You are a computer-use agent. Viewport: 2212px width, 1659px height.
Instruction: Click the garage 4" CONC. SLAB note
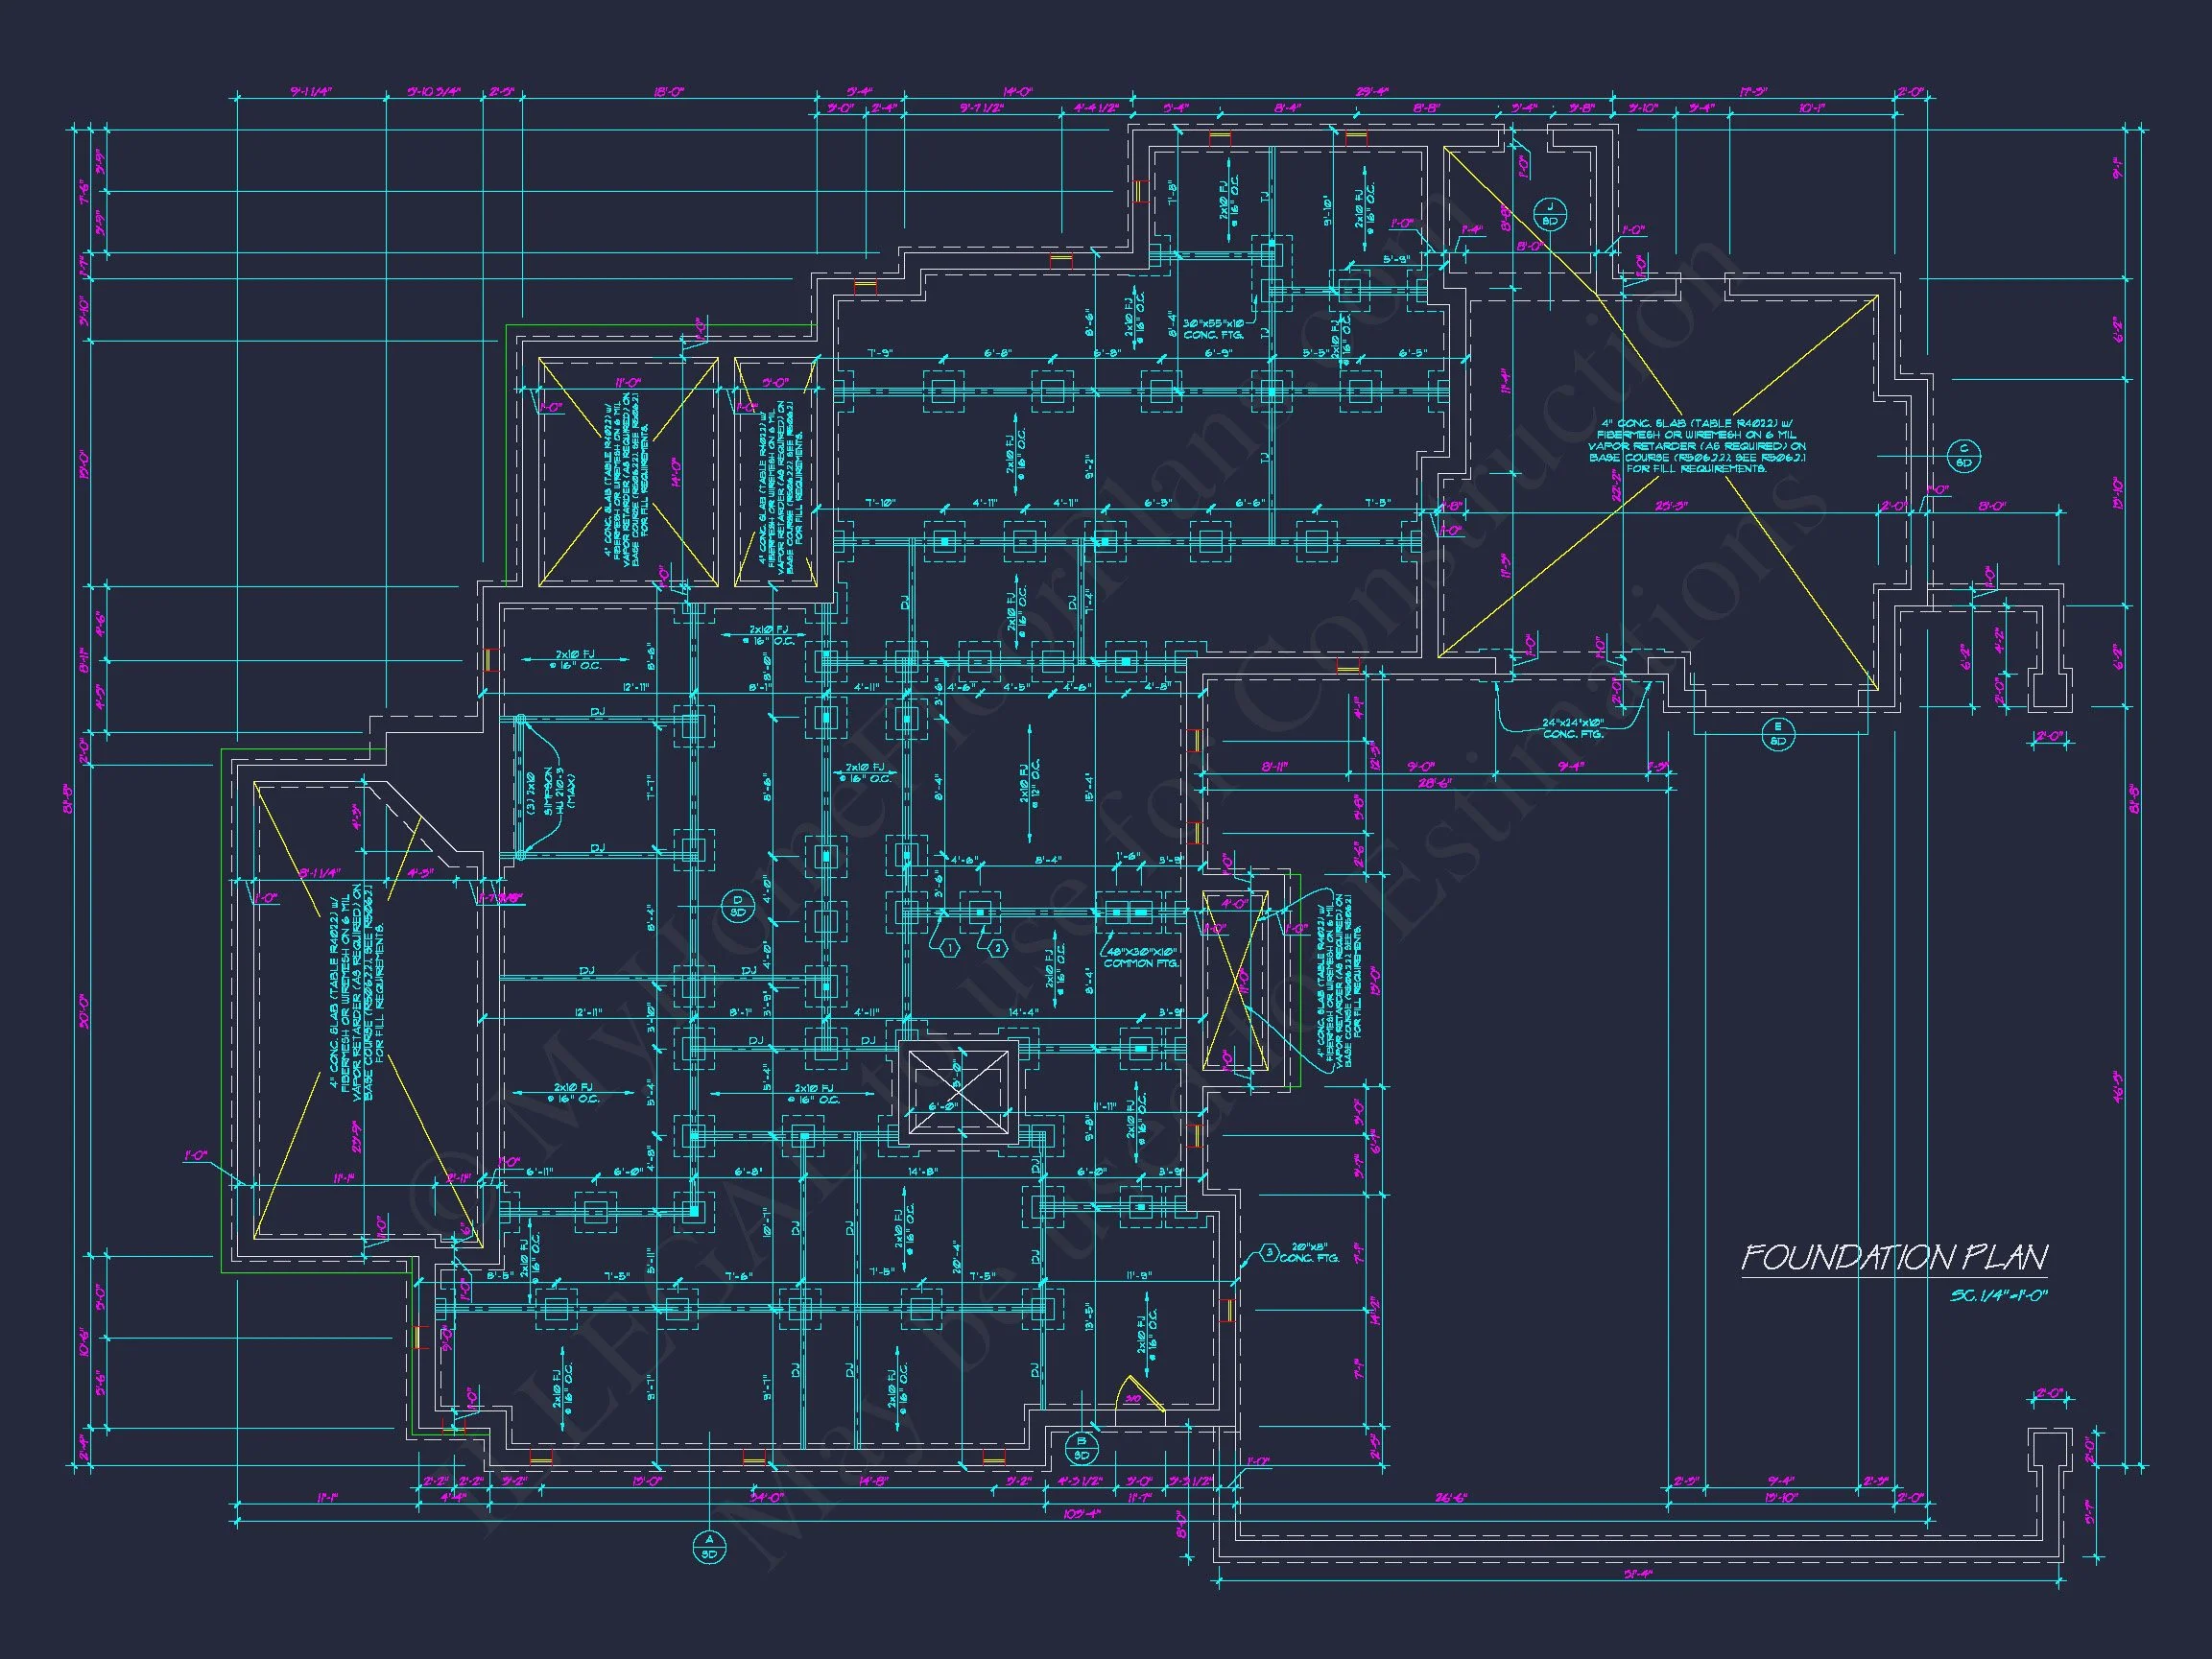pyautogui.click(x=1697, y=445)
